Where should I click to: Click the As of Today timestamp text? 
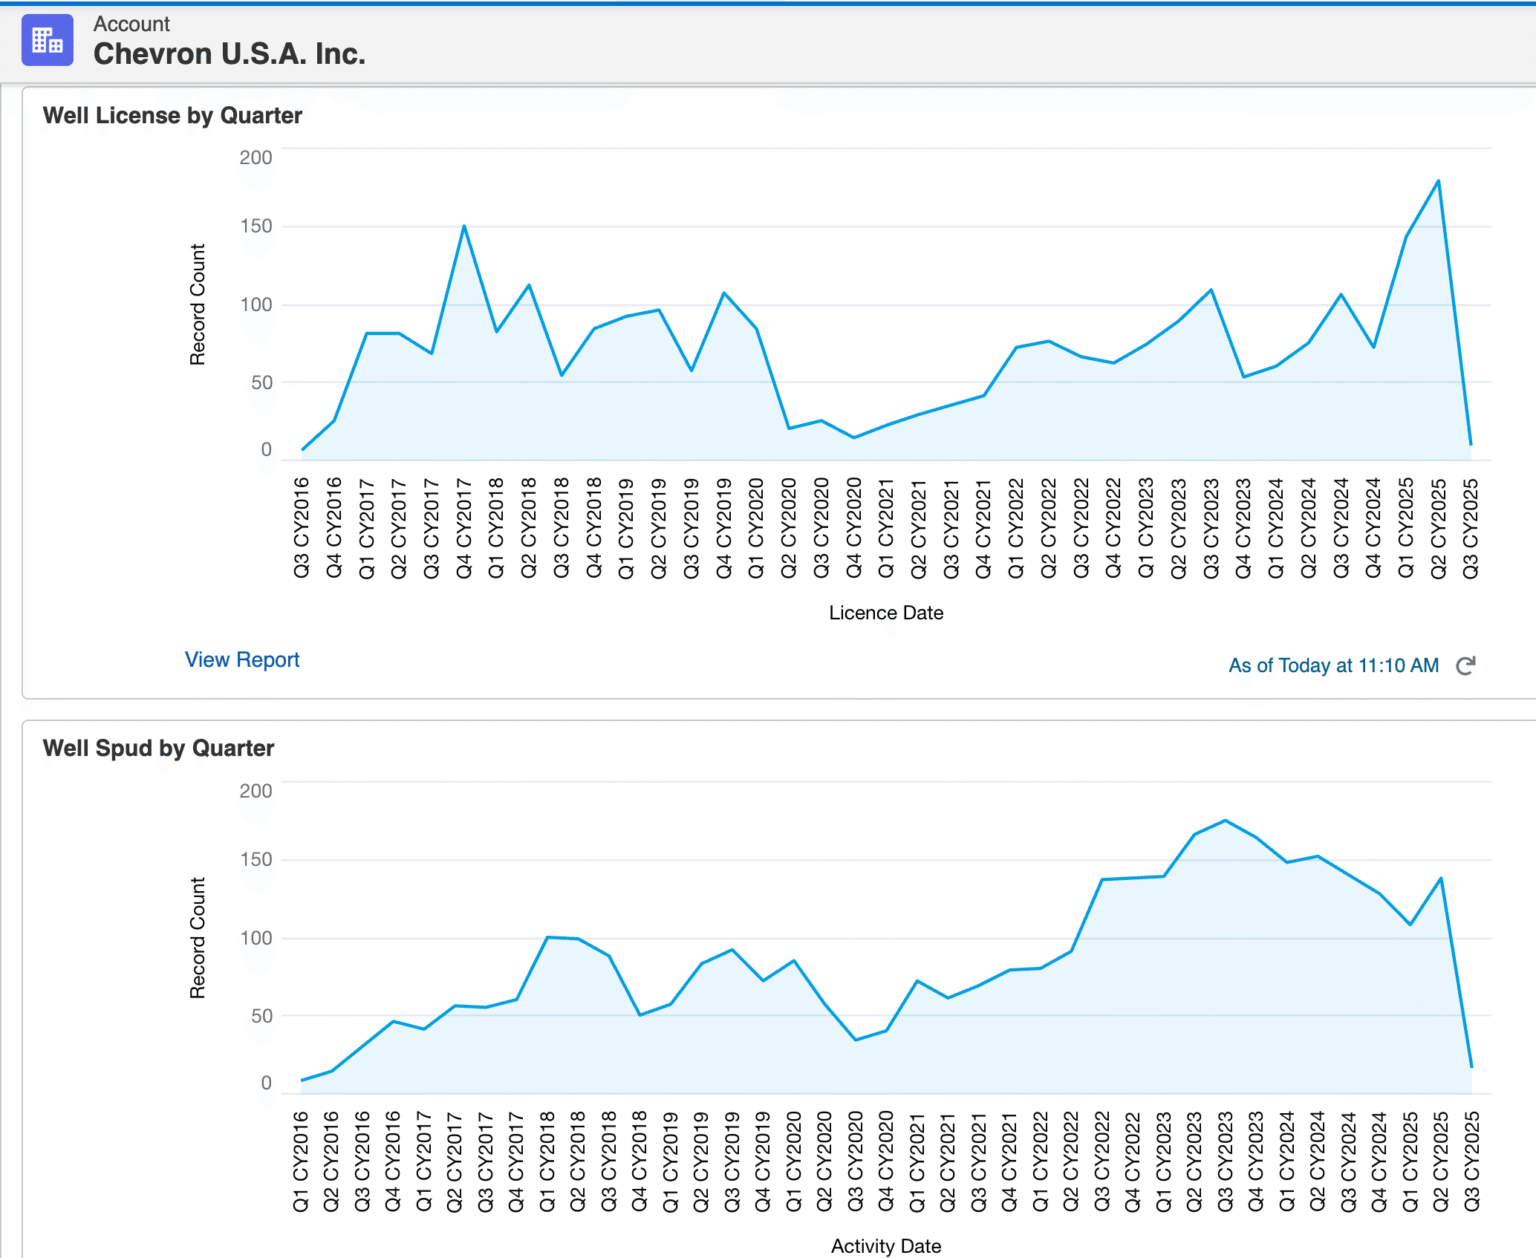tap(1333, 665)
